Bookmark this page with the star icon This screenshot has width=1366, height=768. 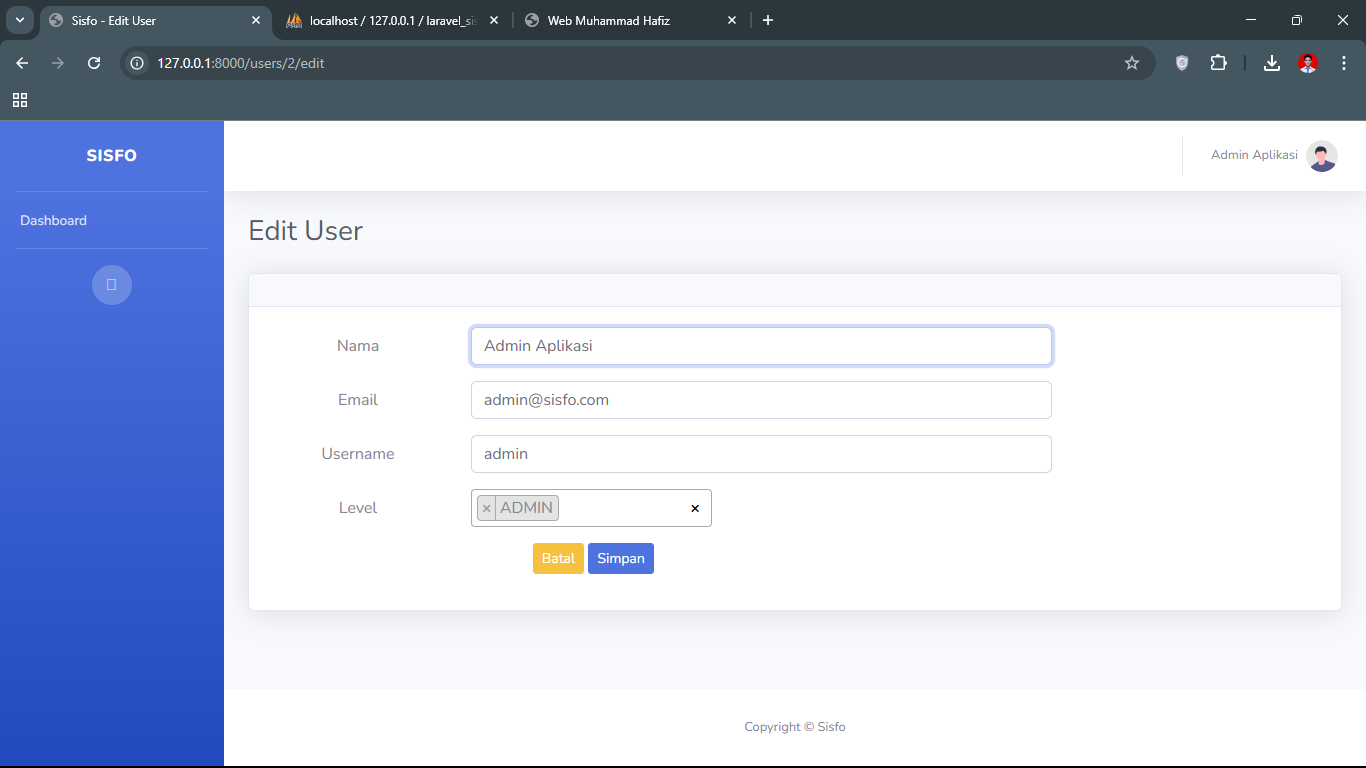point(1132,63)
